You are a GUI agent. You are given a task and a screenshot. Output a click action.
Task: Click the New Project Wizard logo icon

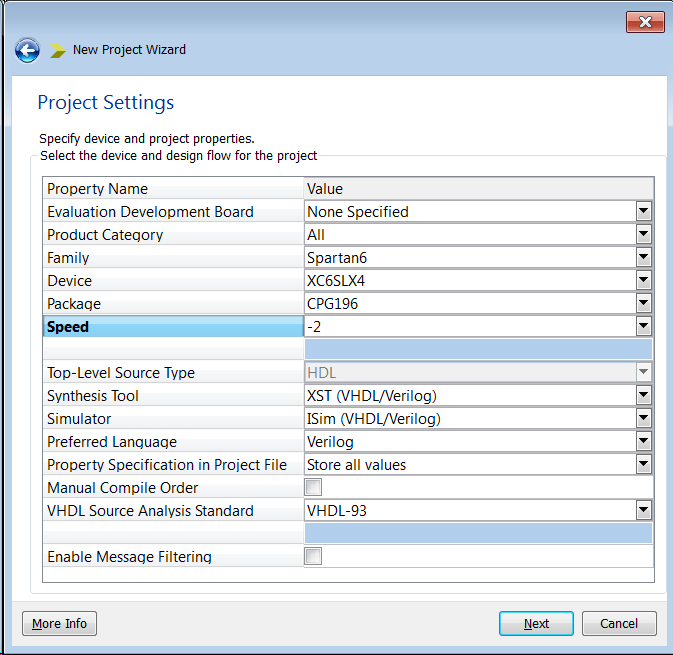[58, 50]
